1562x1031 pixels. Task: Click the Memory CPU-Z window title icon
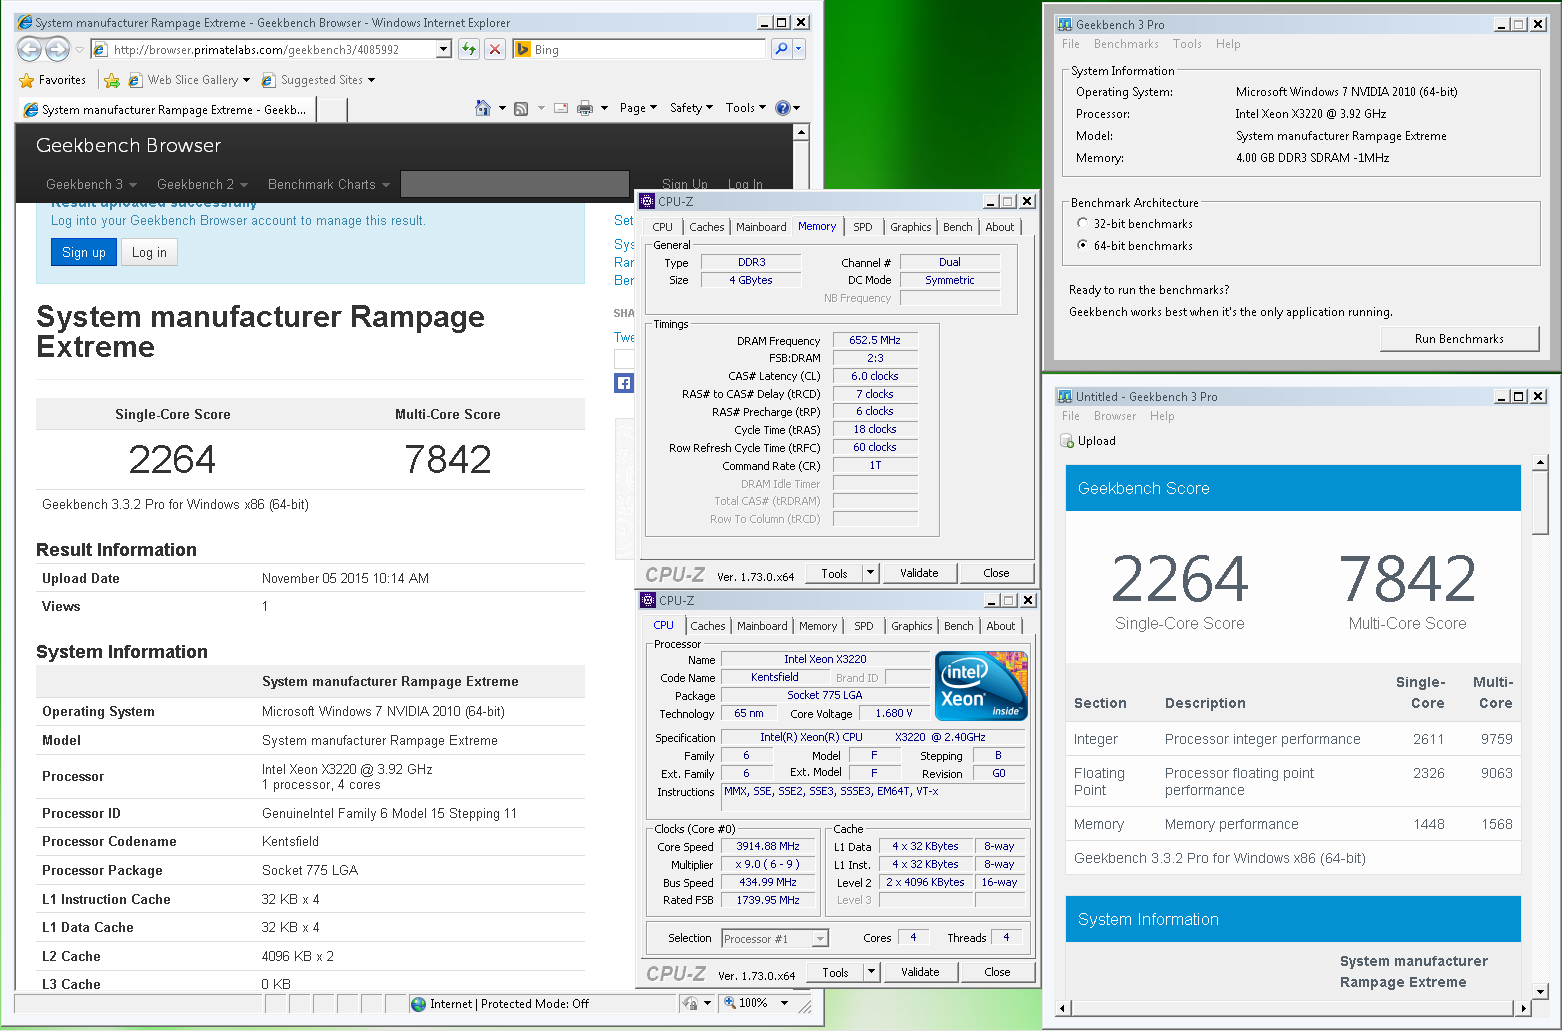[648, 201]
